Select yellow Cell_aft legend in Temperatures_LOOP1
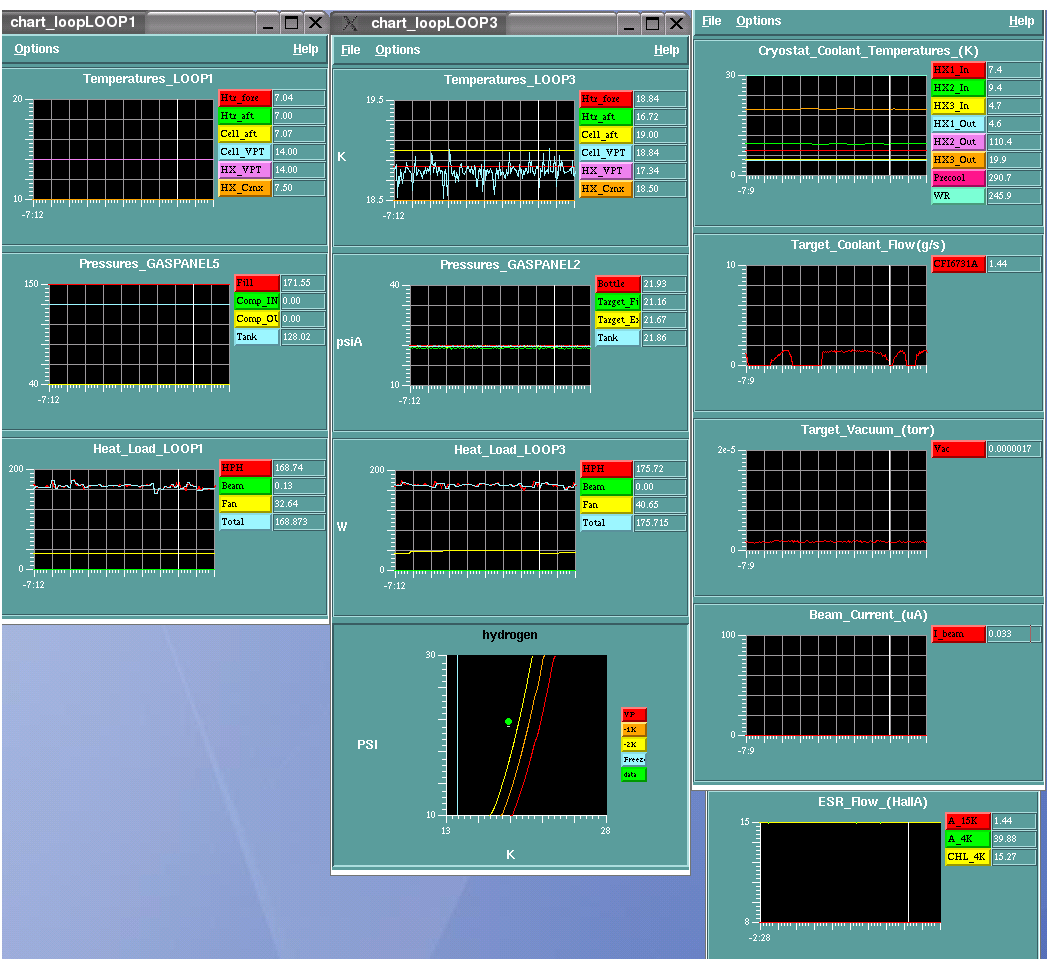Screen dimensions: 1047x959 [x=244, y=134]
